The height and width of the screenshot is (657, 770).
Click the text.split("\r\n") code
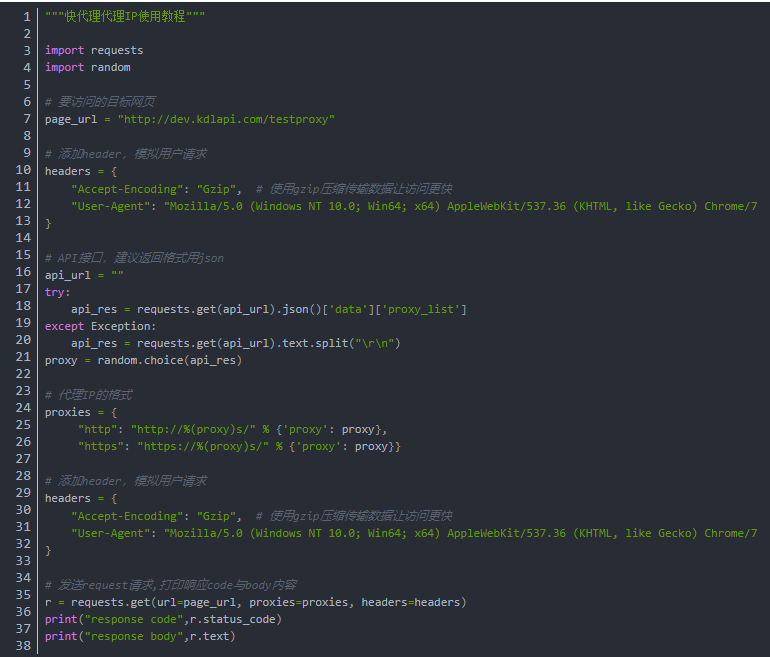(342, 343)
